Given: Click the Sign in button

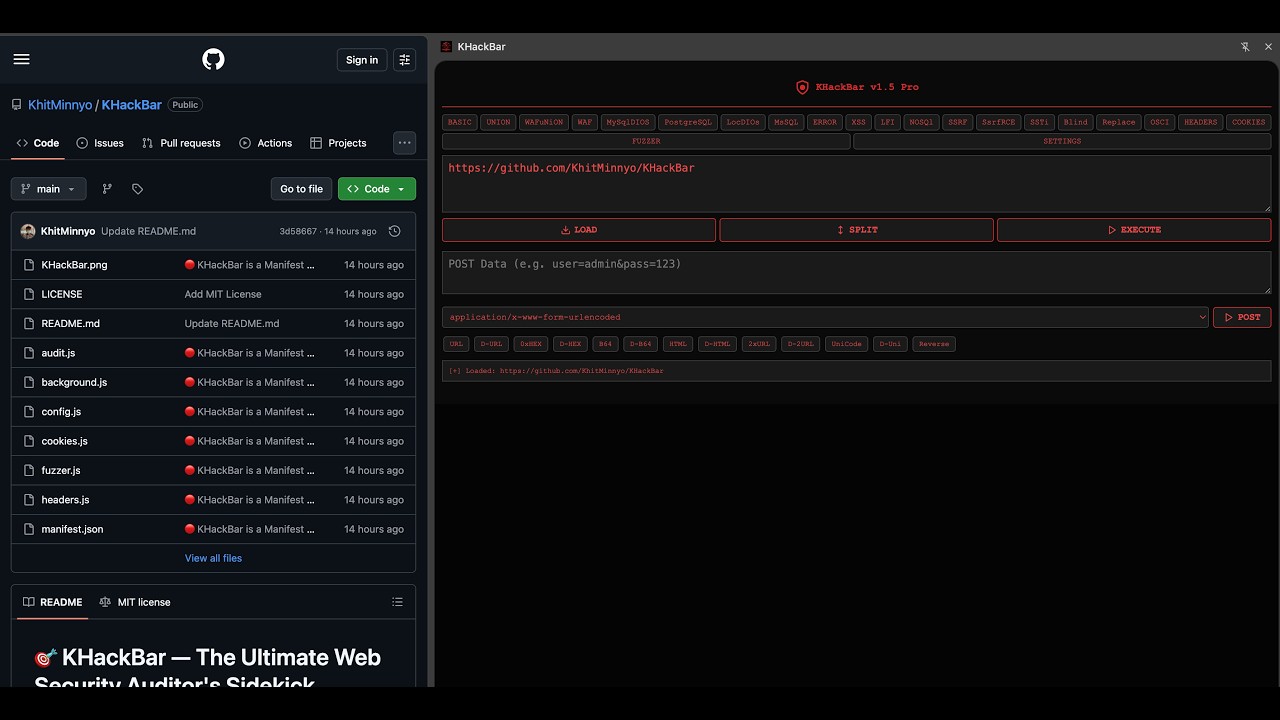Looking at the screenshot, I should point(362,60).
